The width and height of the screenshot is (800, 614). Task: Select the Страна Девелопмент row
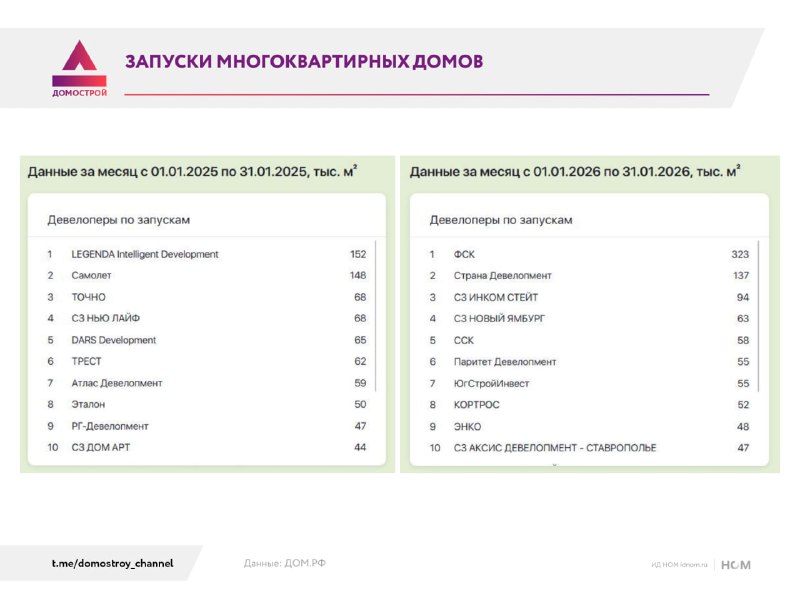pos(589,276)
